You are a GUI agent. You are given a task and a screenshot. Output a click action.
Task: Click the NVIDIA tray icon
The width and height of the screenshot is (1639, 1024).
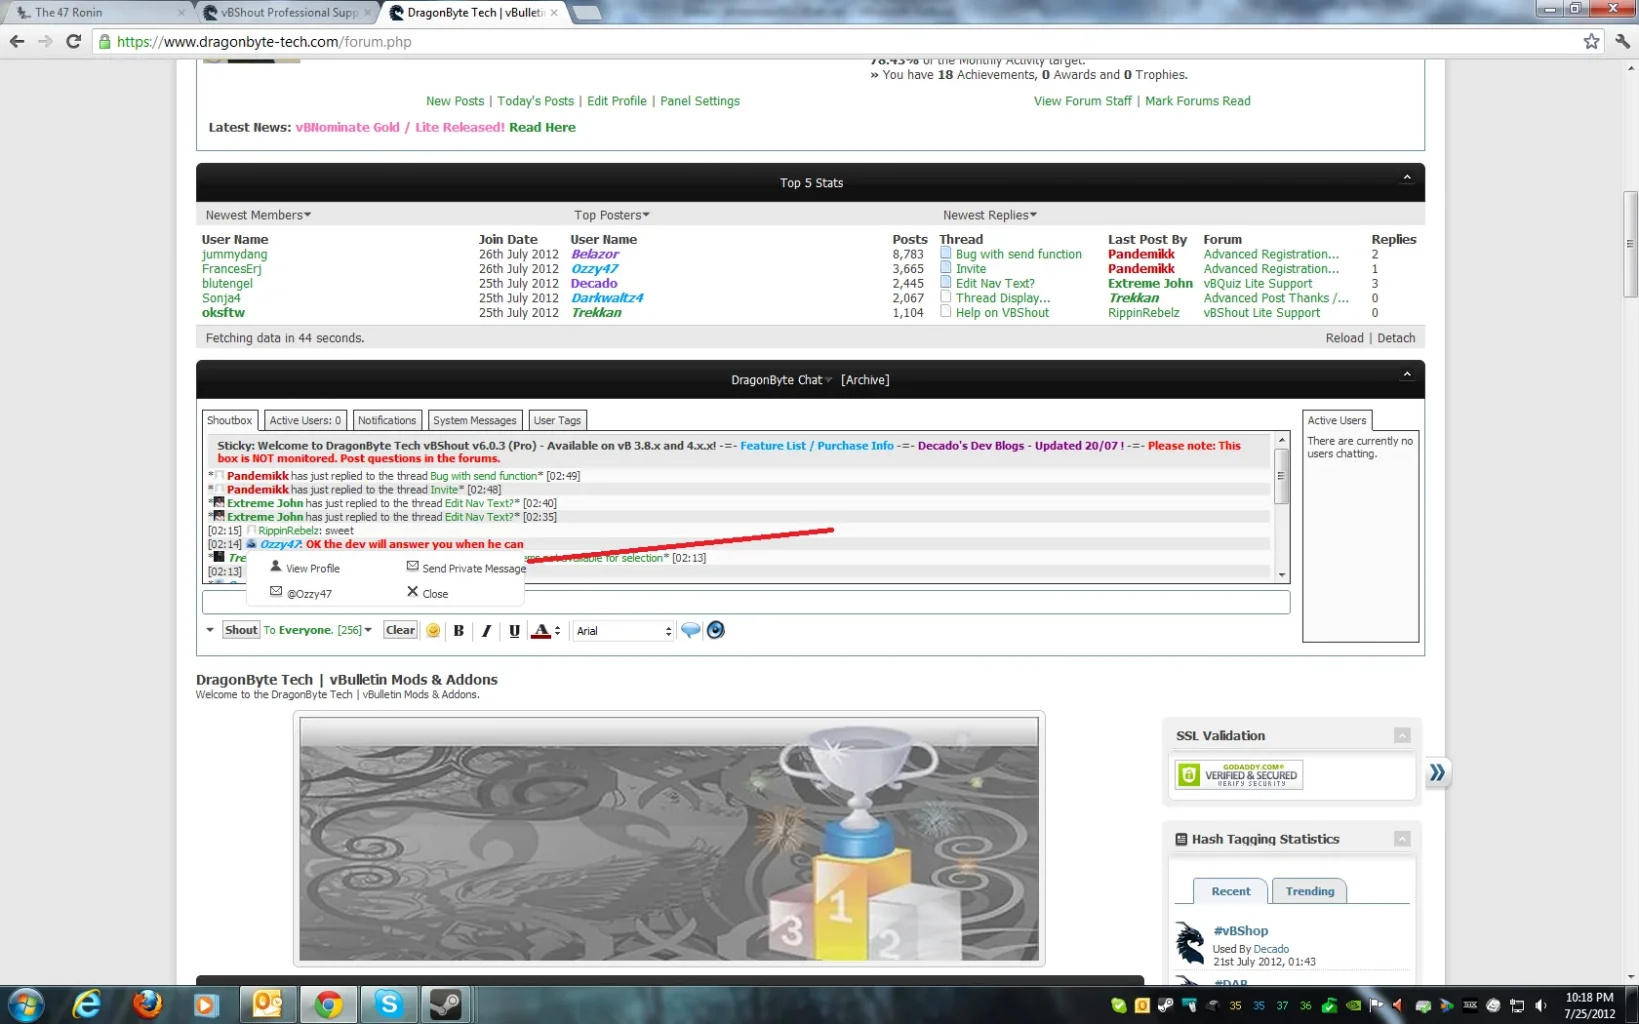click(1353, 1006)
